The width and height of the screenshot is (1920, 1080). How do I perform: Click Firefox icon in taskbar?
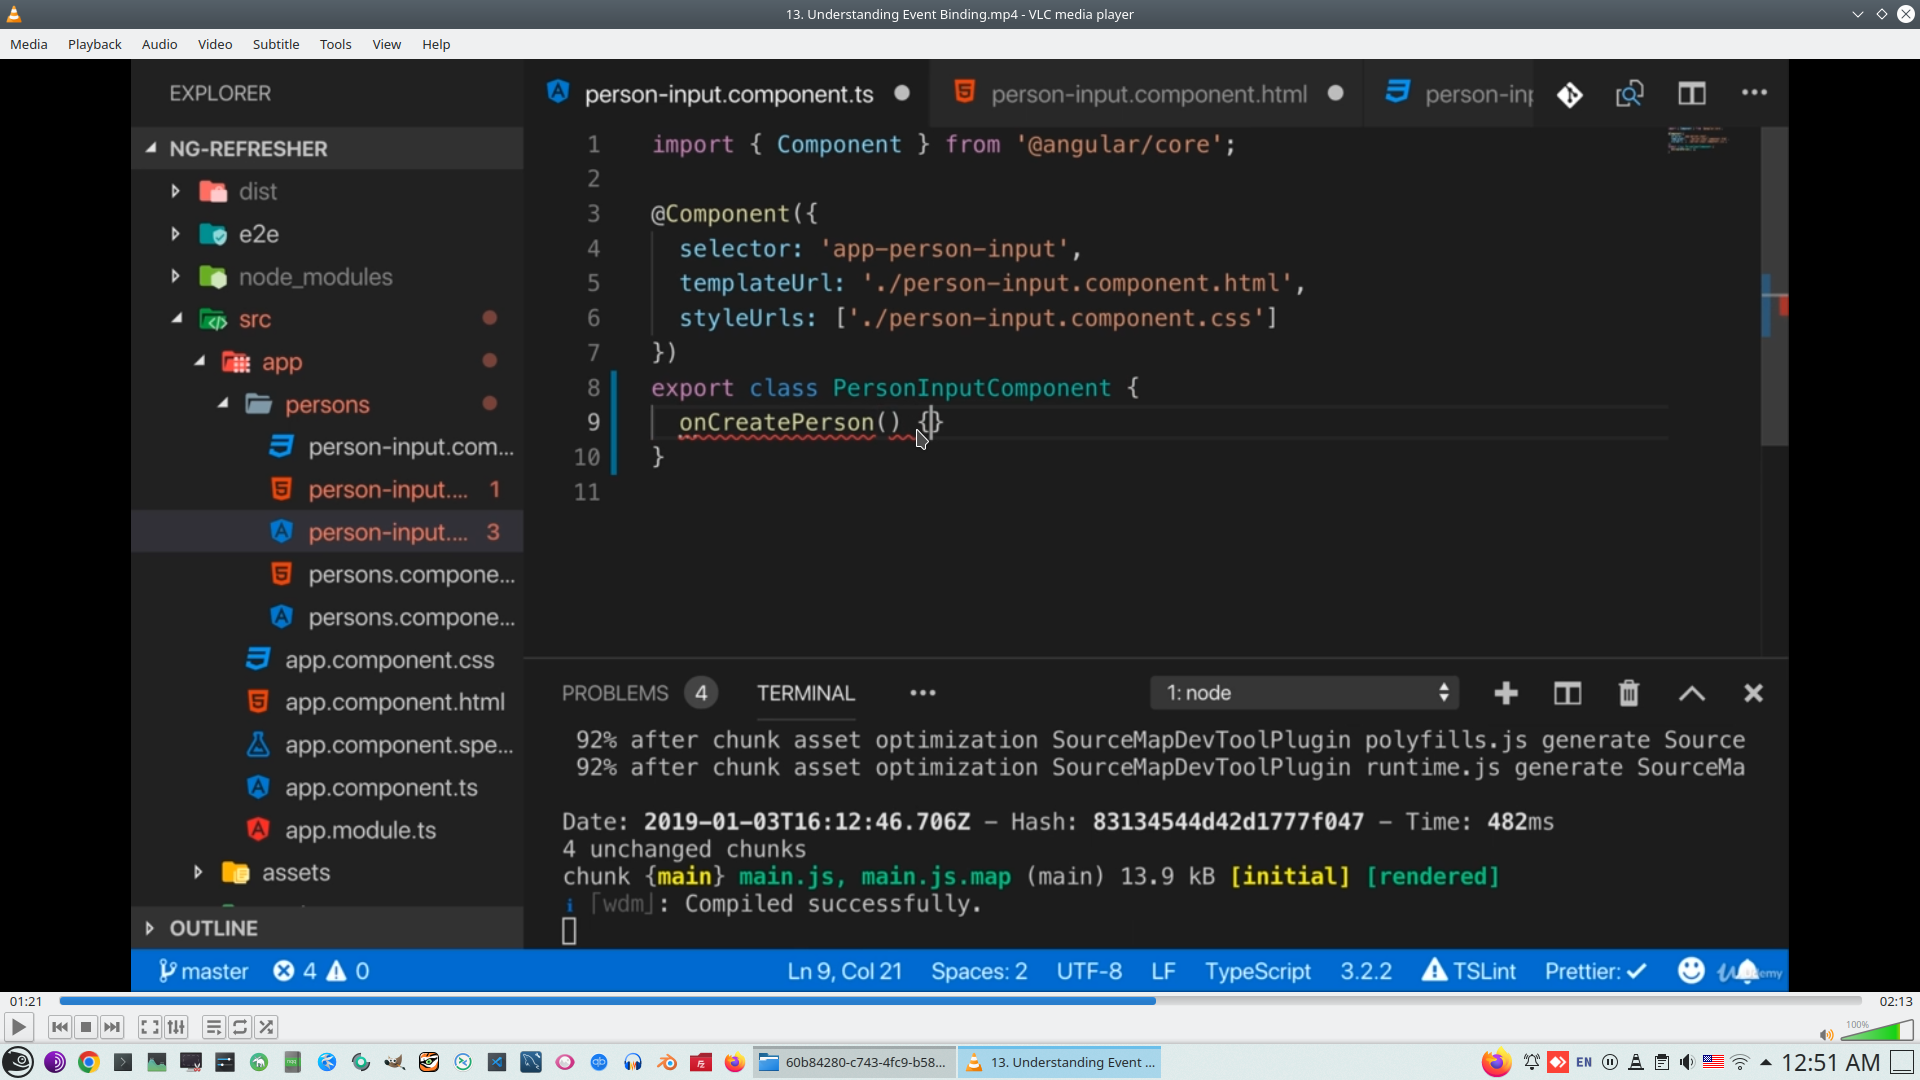pos(734,1062)
